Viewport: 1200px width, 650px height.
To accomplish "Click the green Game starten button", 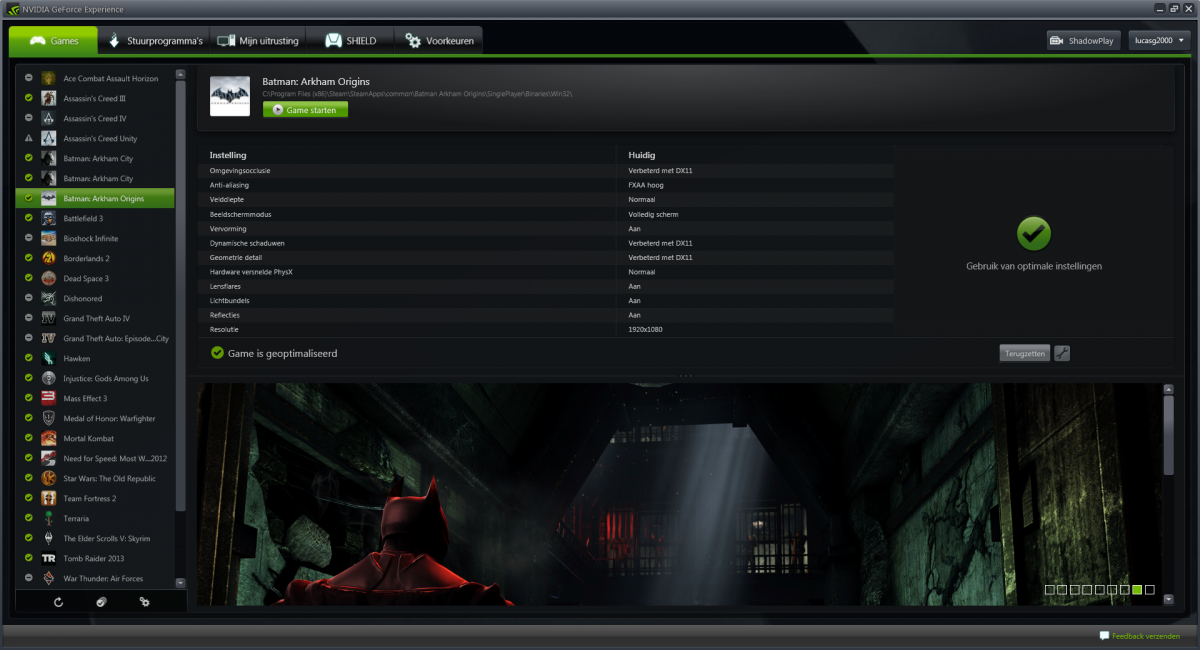I will point(305,110).
